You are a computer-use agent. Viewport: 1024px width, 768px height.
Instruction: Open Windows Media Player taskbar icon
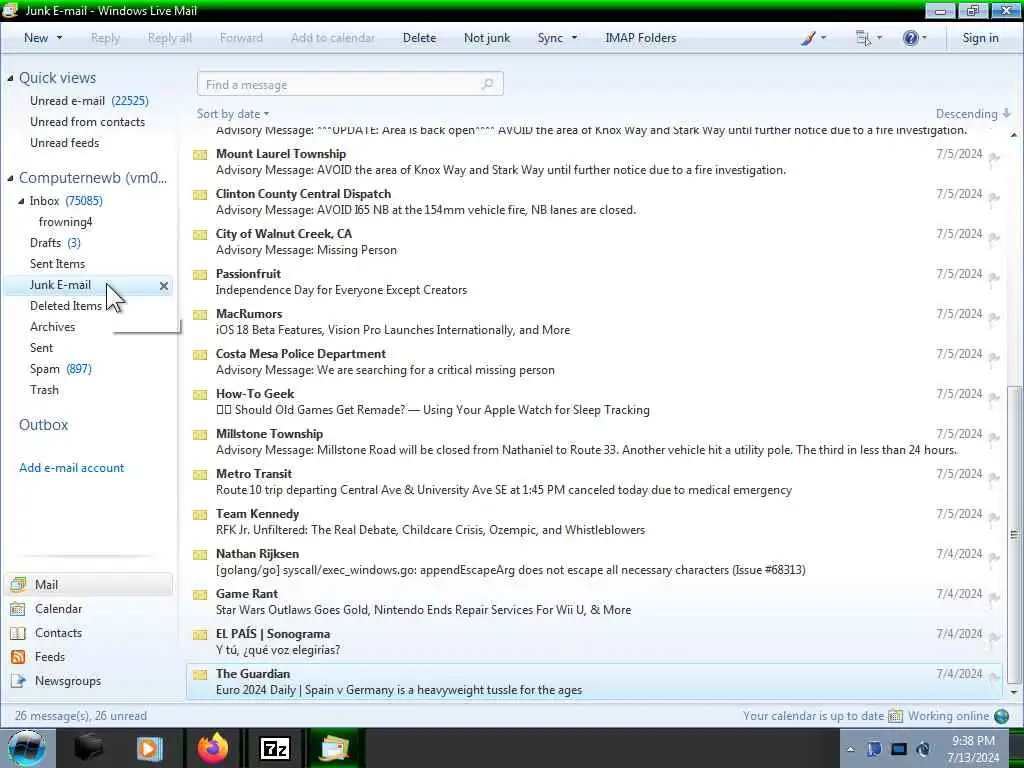click(x=150, y=748)
